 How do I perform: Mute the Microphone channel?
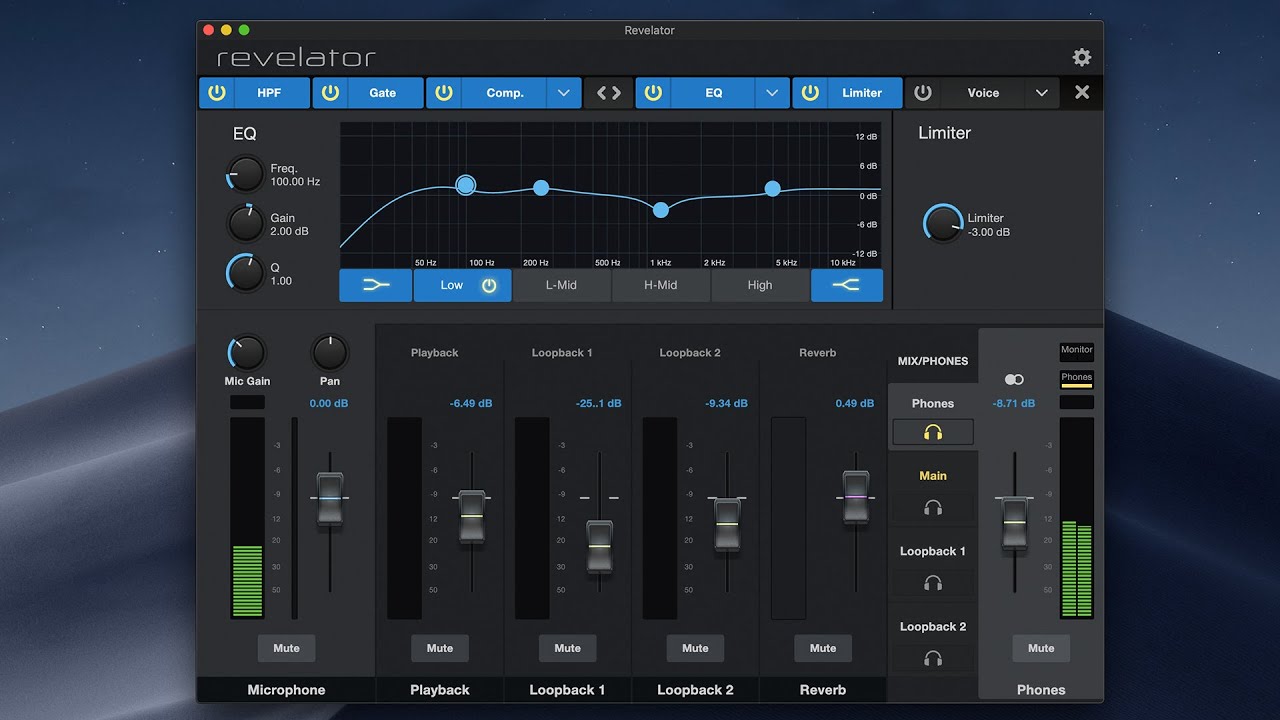click(x=286, y=648)
